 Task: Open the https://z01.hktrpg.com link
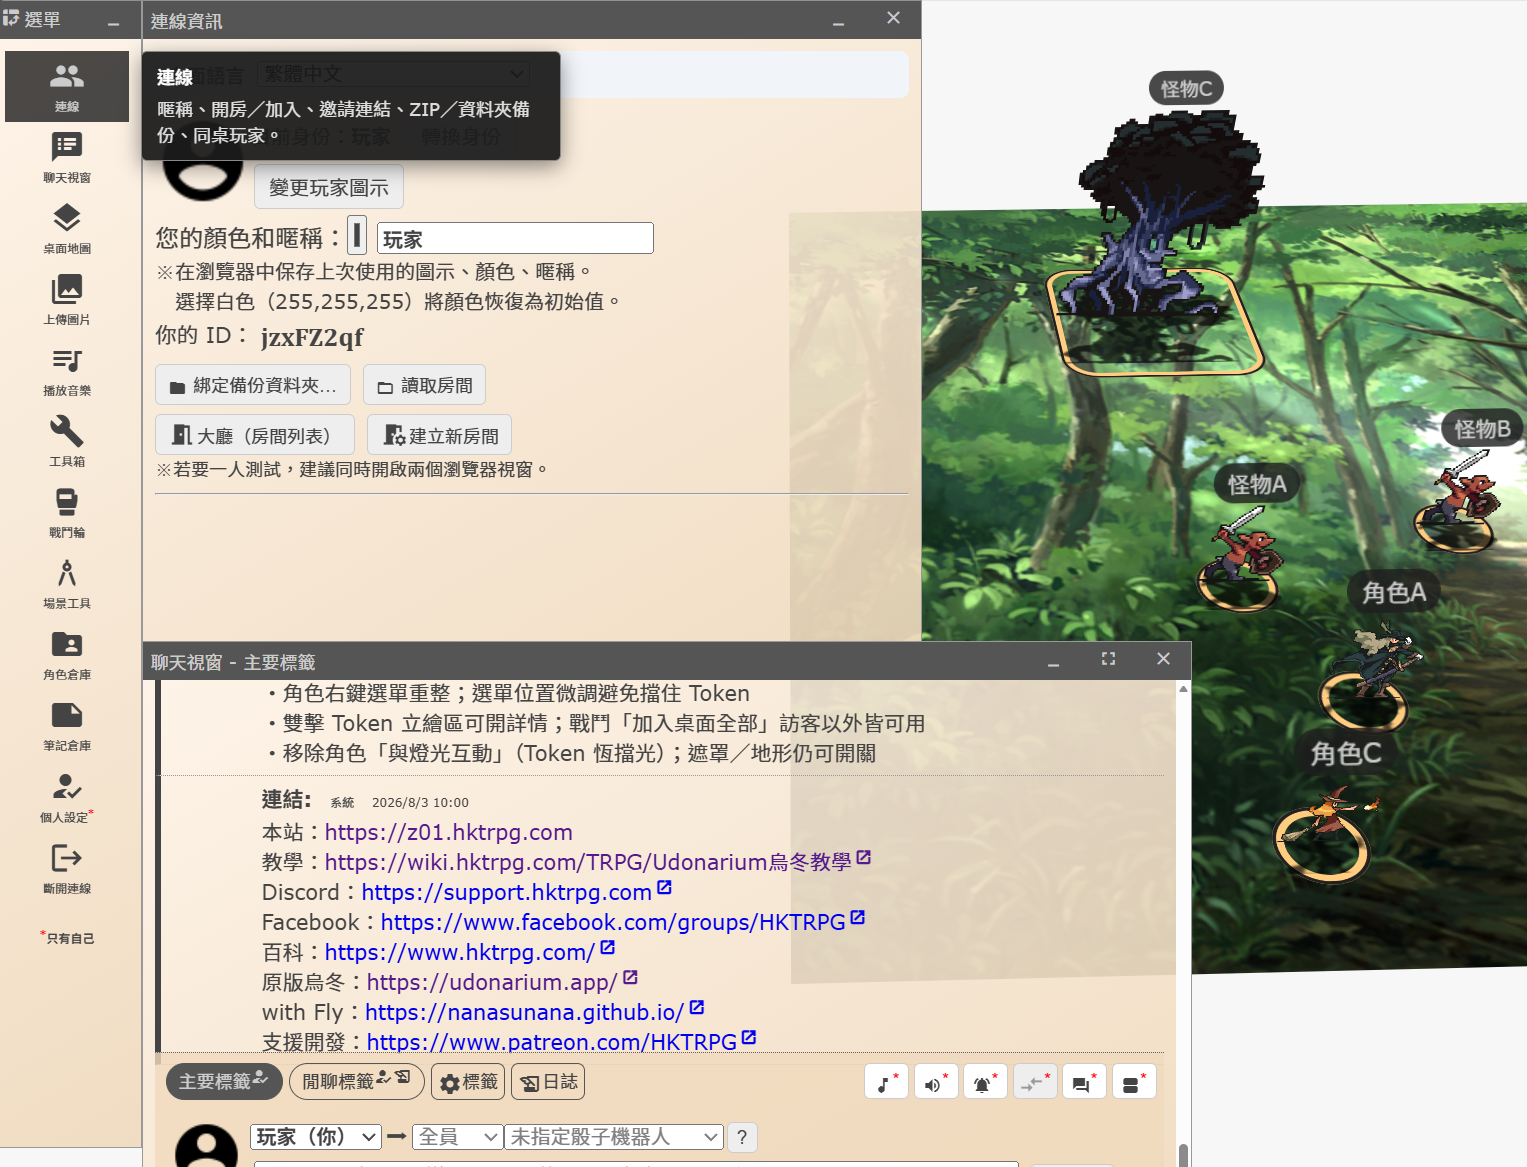pyautogui.click(x=449, y=832)
